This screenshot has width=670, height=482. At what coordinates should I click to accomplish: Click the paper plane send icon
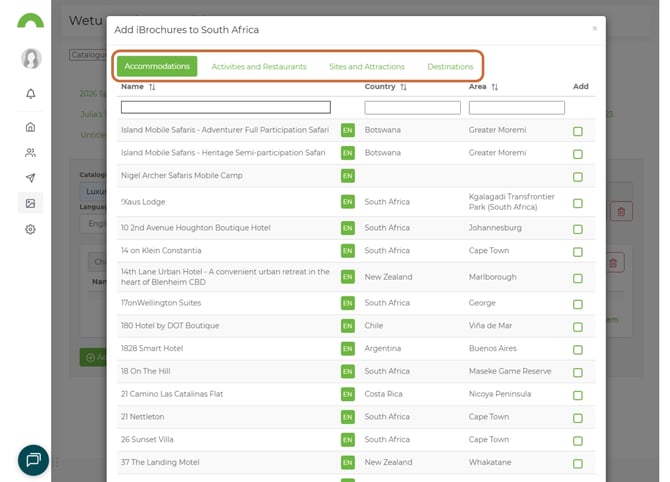31,178
